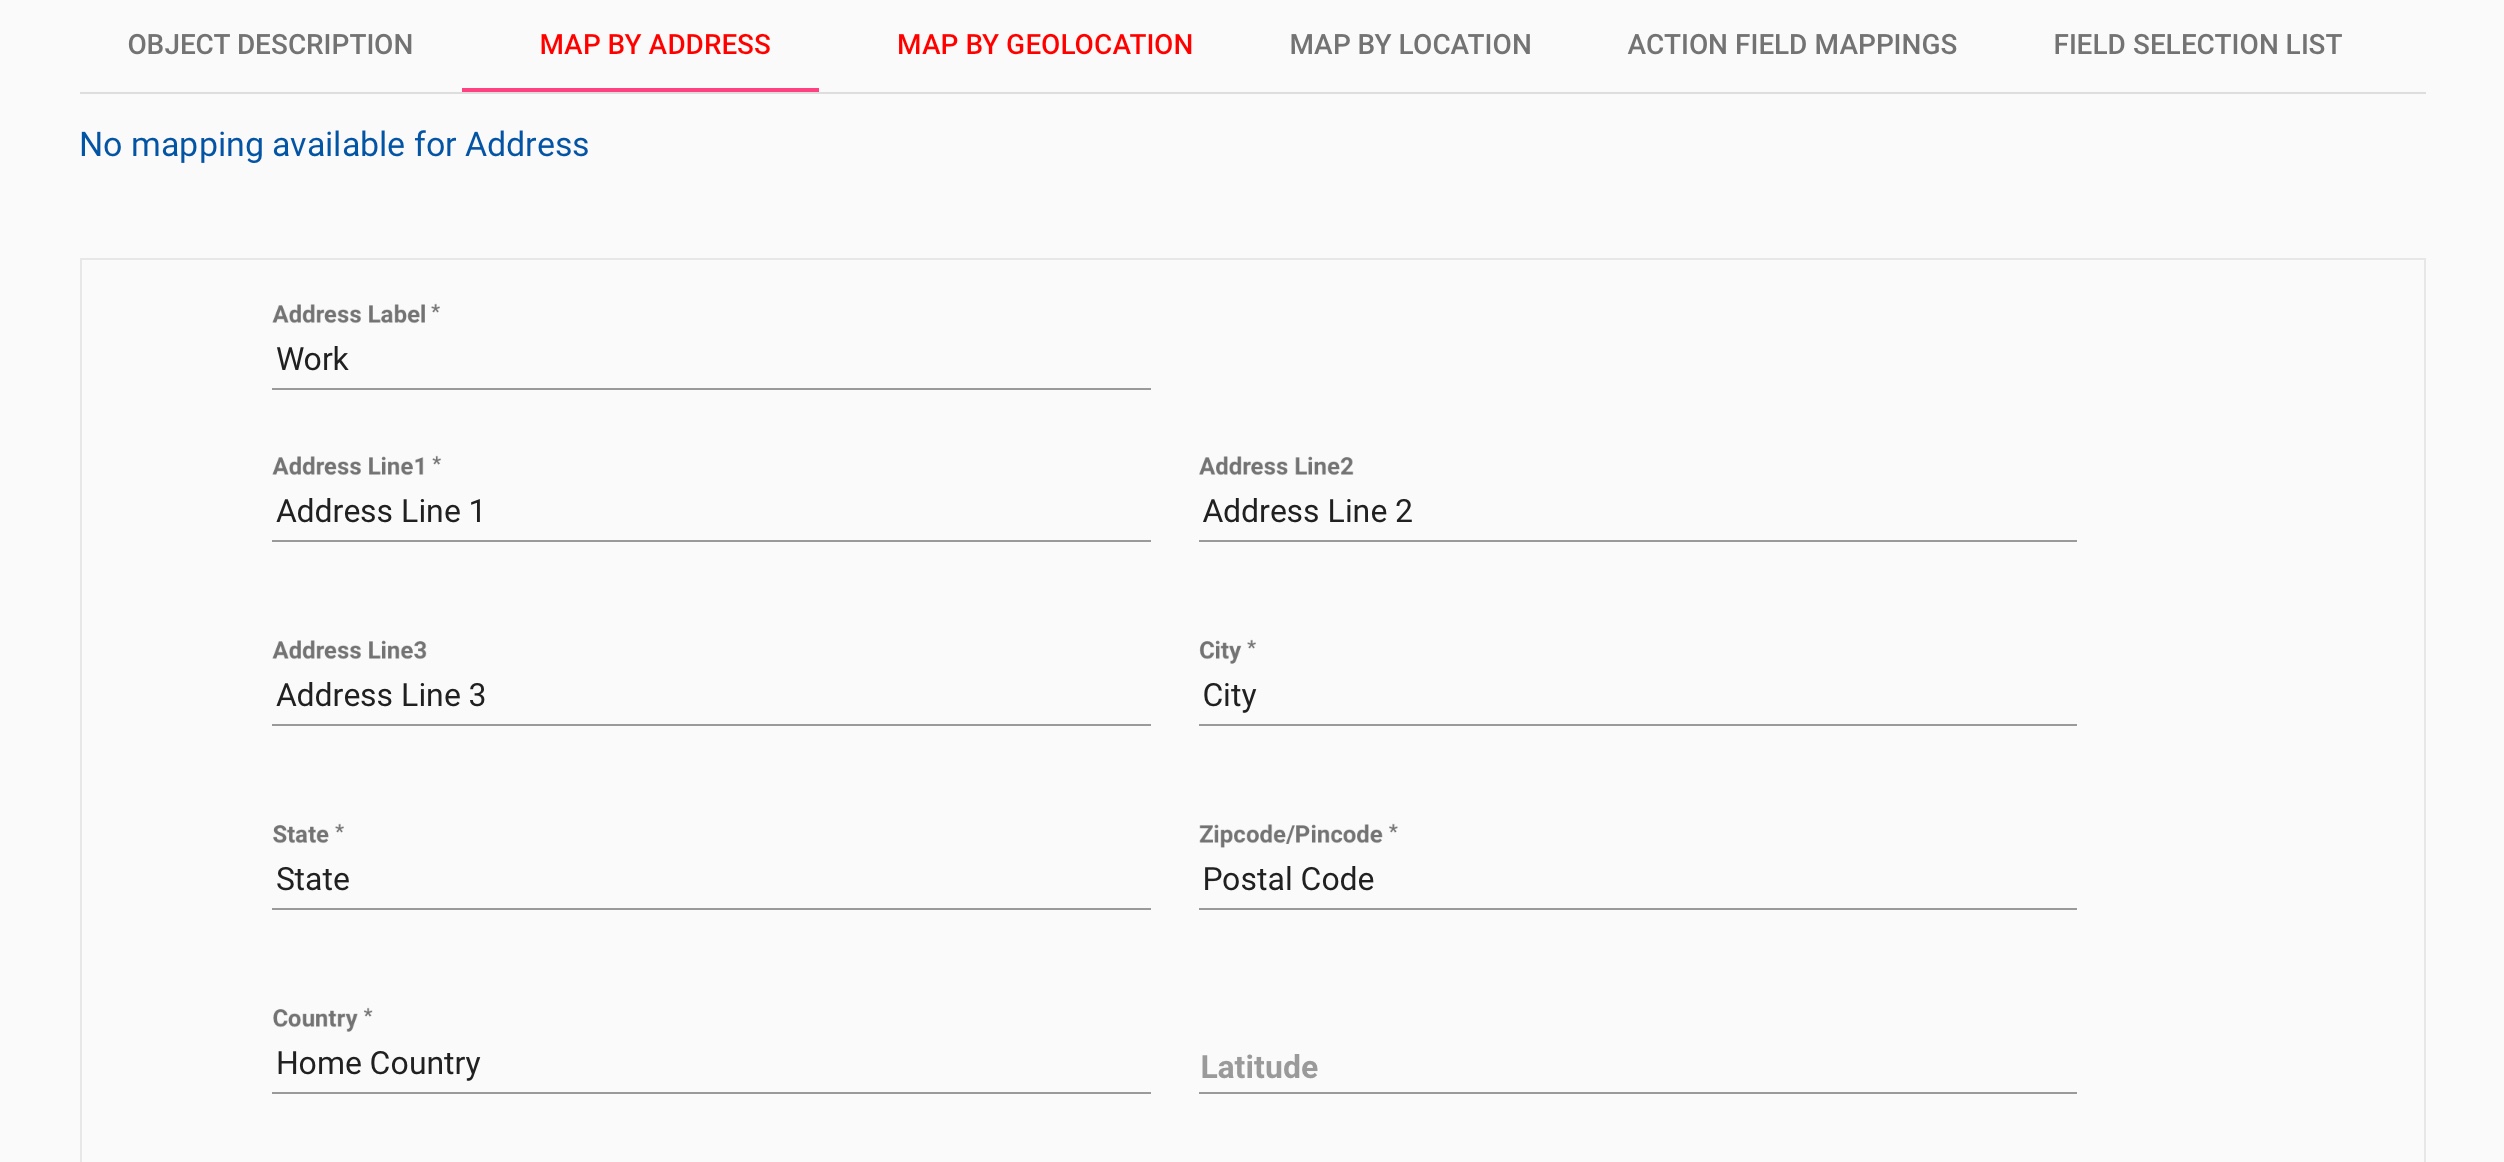Switch to Map By Geolocation tab
2504x1162 pixels.
pos(1044,45)
